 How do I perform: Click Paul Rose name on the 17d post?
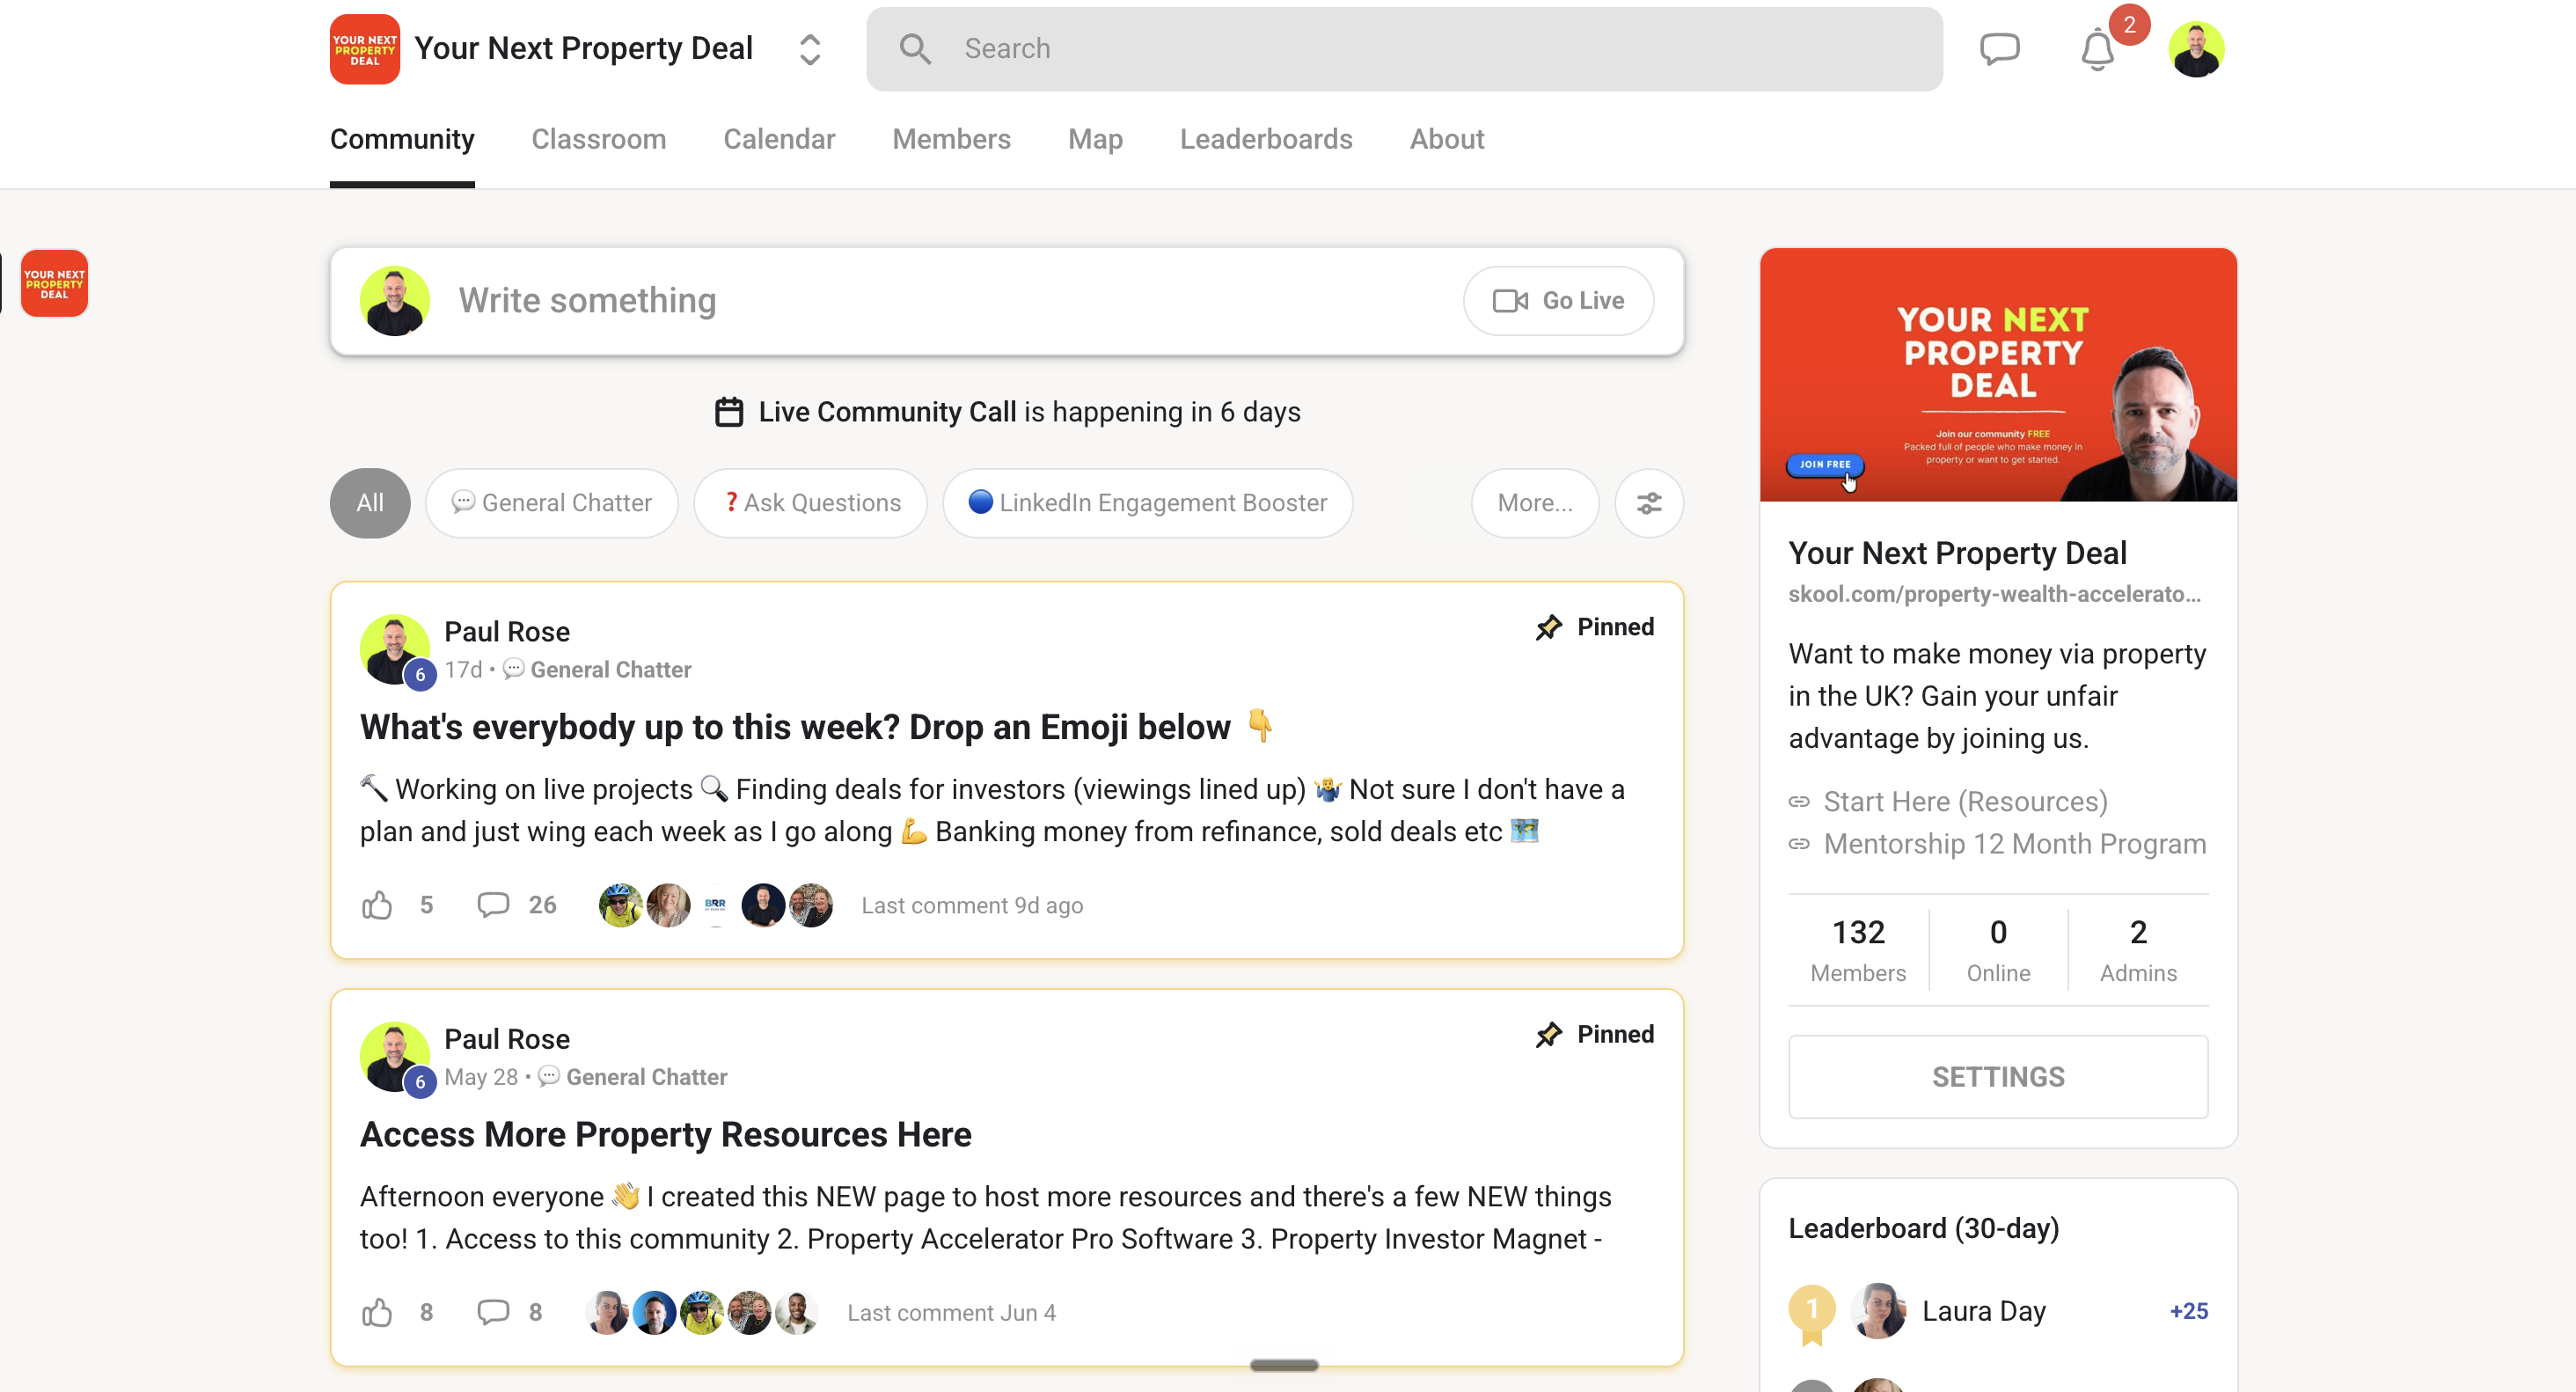click(x=507, y=632)
